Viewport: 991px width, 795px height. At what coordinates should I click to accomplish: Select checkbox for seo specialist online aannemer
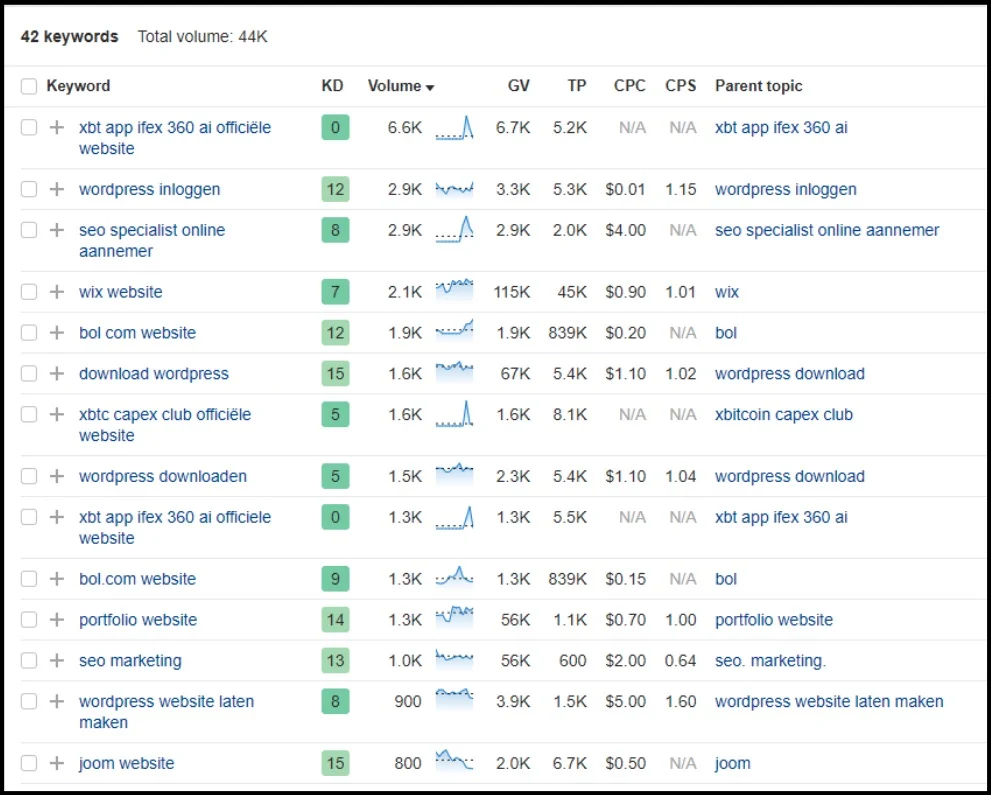tap(29, 230)
